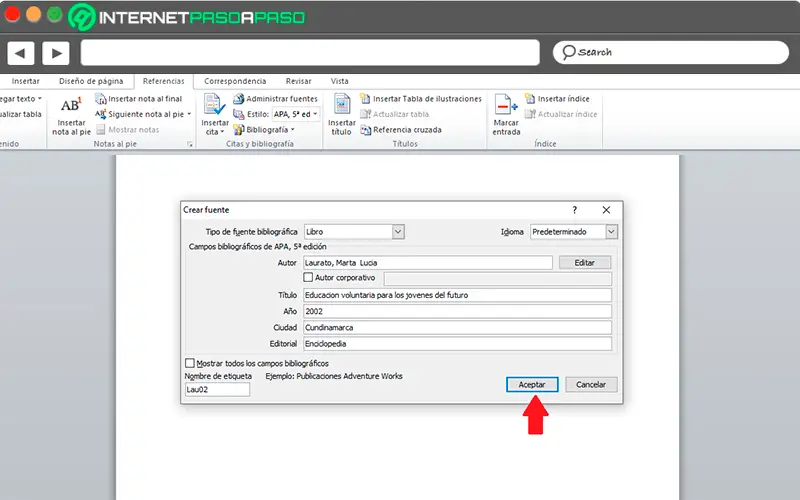Open the Bibliografía menu
Screen dimensions: 800x500
264,130
